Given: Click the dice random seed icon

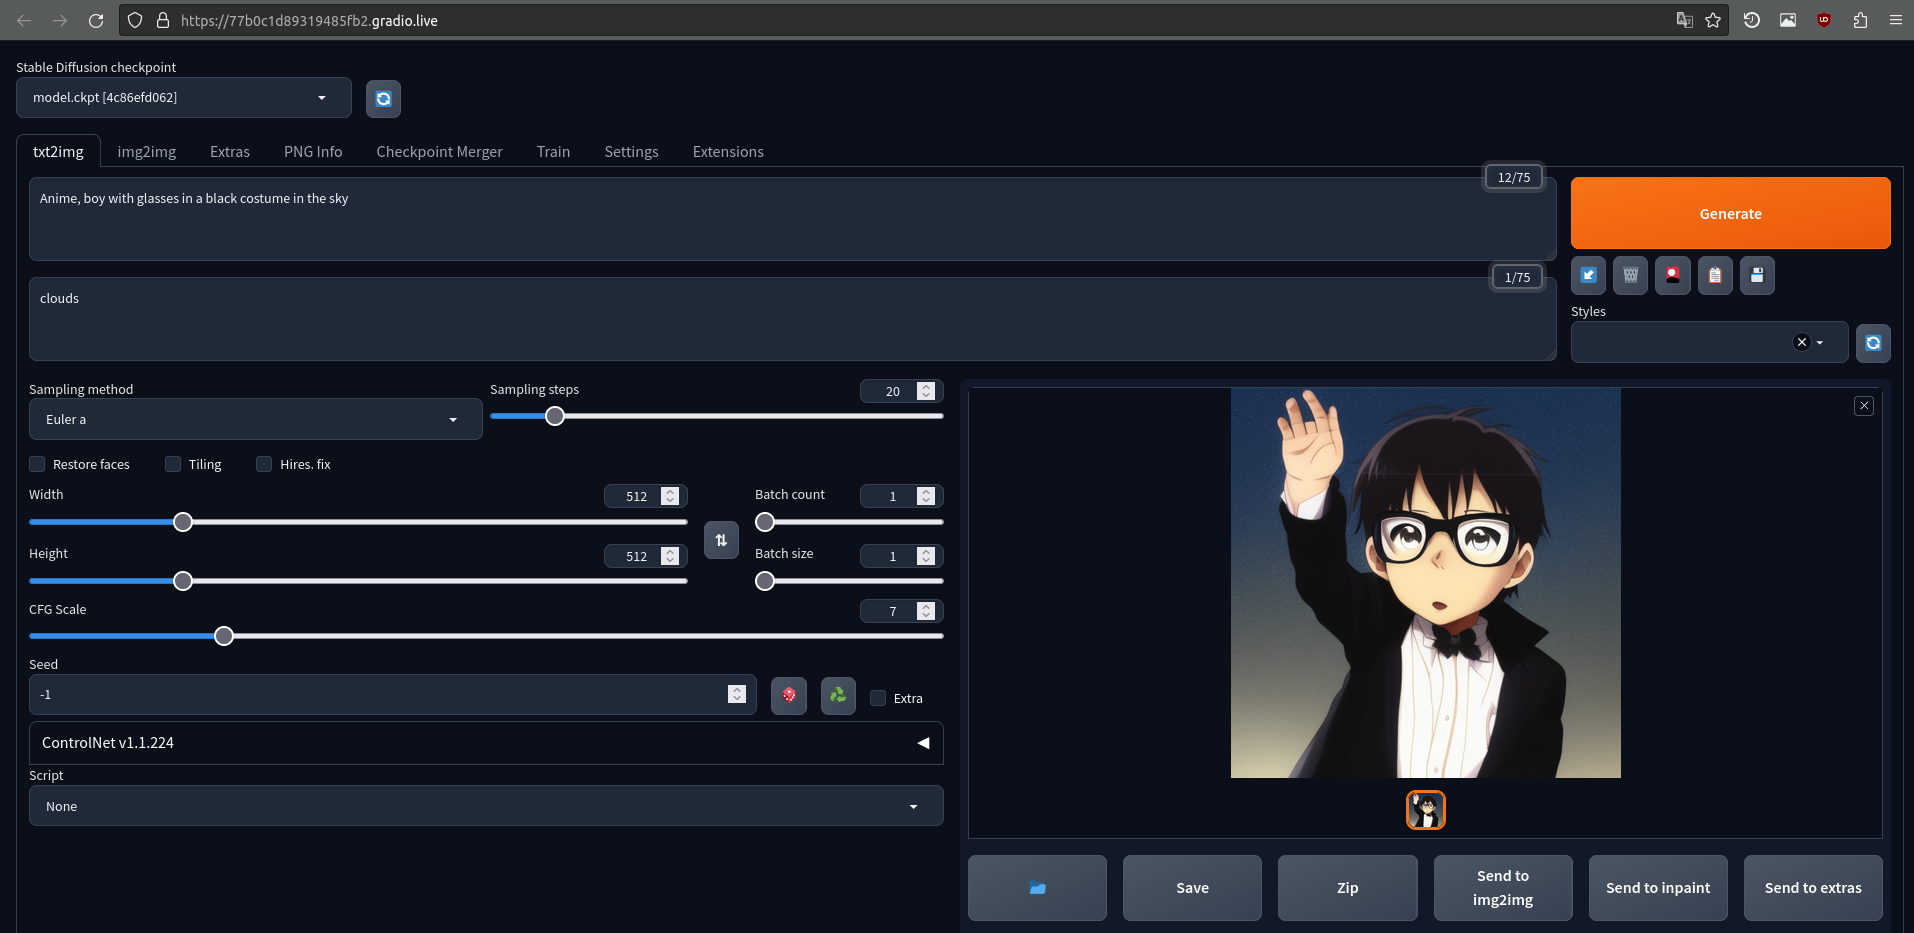Looking at the screenshot, I should point(789,695).
